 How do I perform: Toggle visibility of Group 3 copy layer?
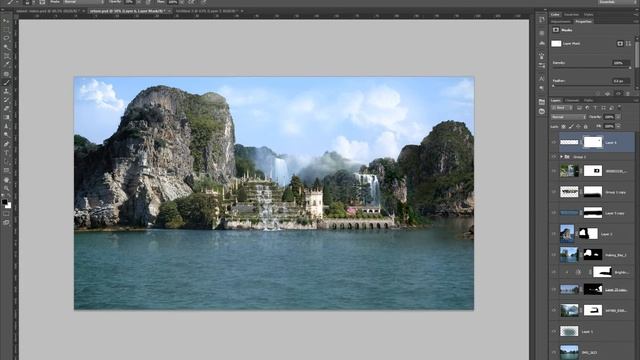(554, 192)
